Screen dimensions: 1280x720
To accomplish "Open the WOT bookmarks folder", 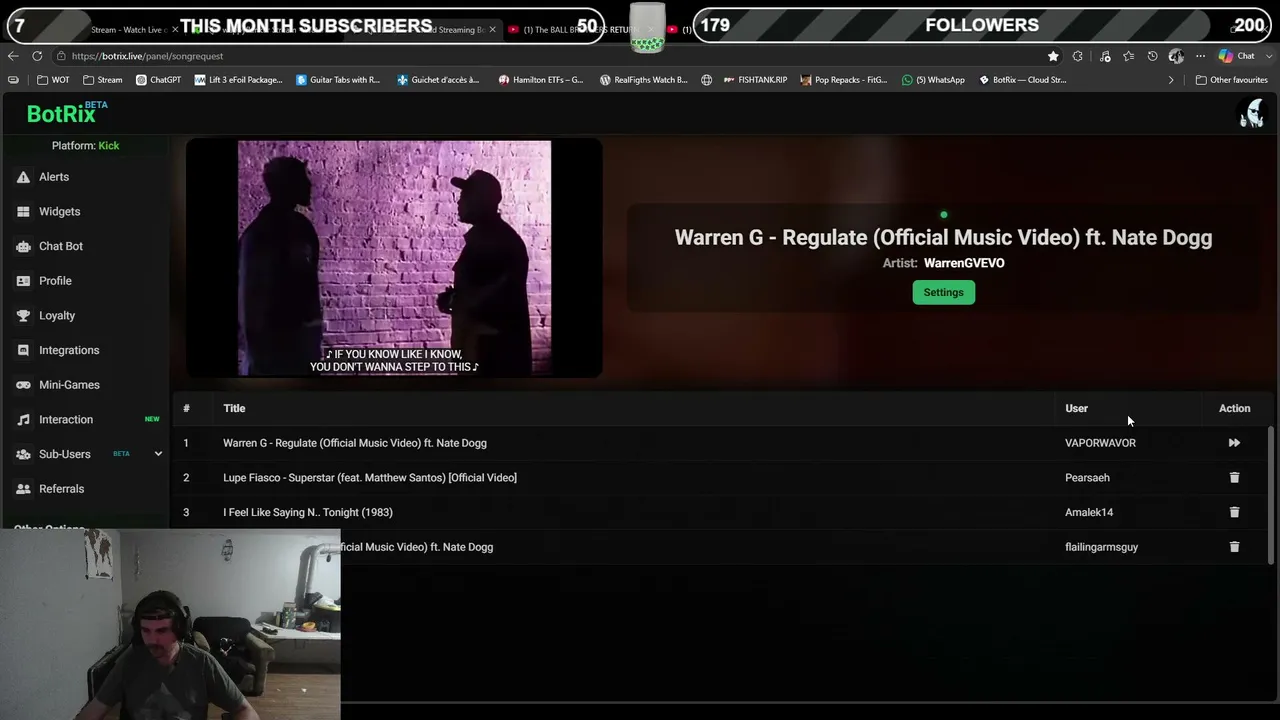I will pos(53,80).
